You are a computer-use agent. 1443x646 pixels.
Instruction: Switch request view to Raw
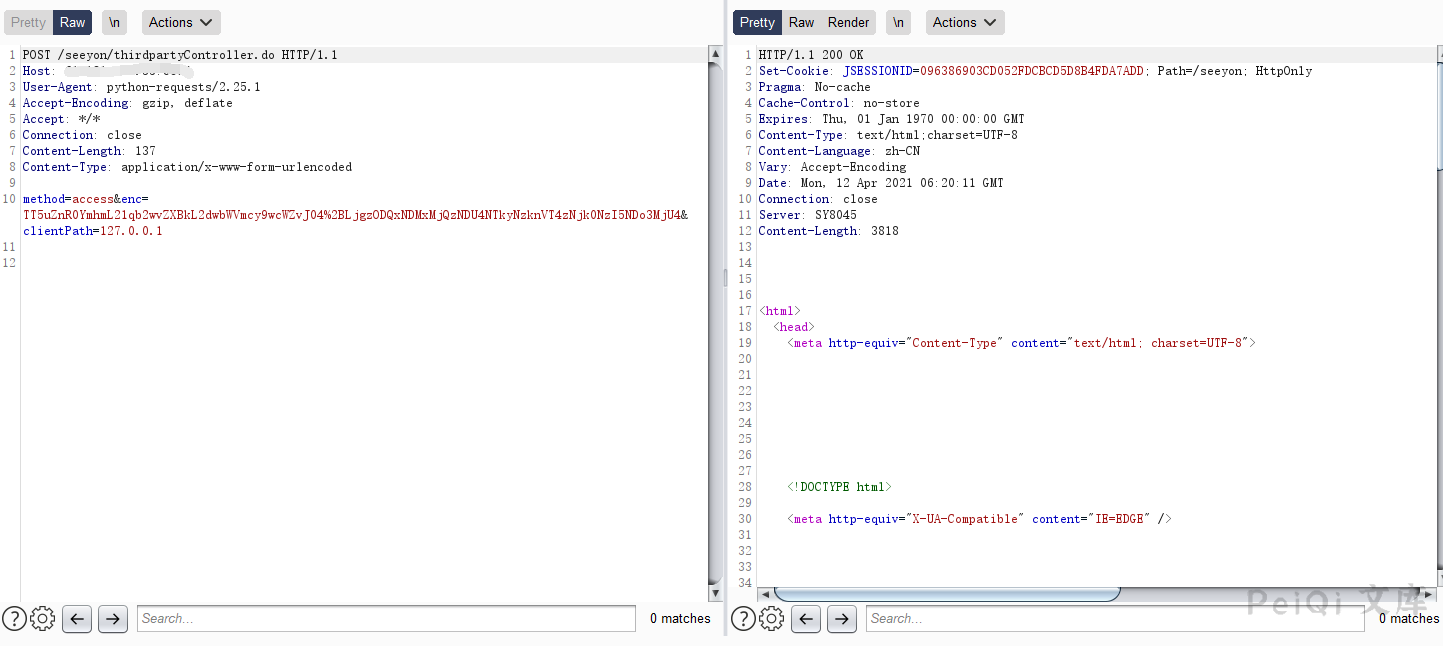(72, 22)
